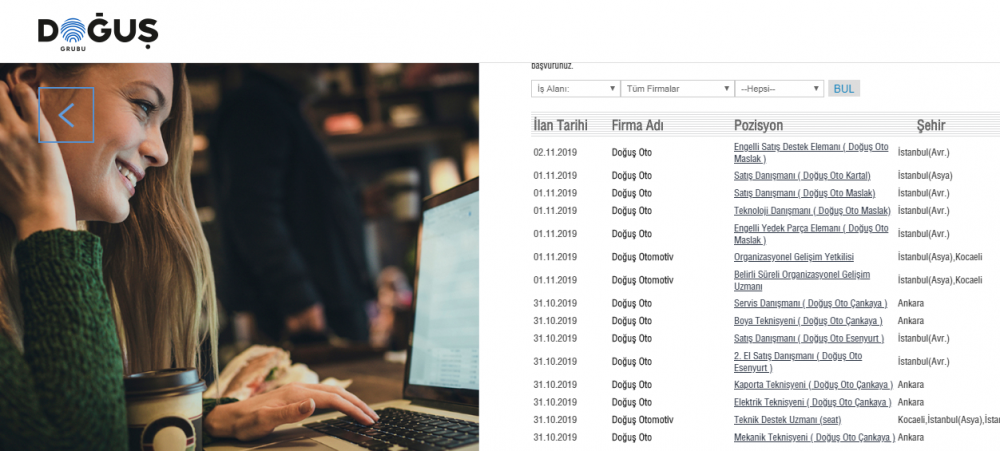Screen dimensions: 1000x451
Task: Open Engelli Yedek Parça Elemanı listing
Action: pyautogui.click(x=811, y=233)
